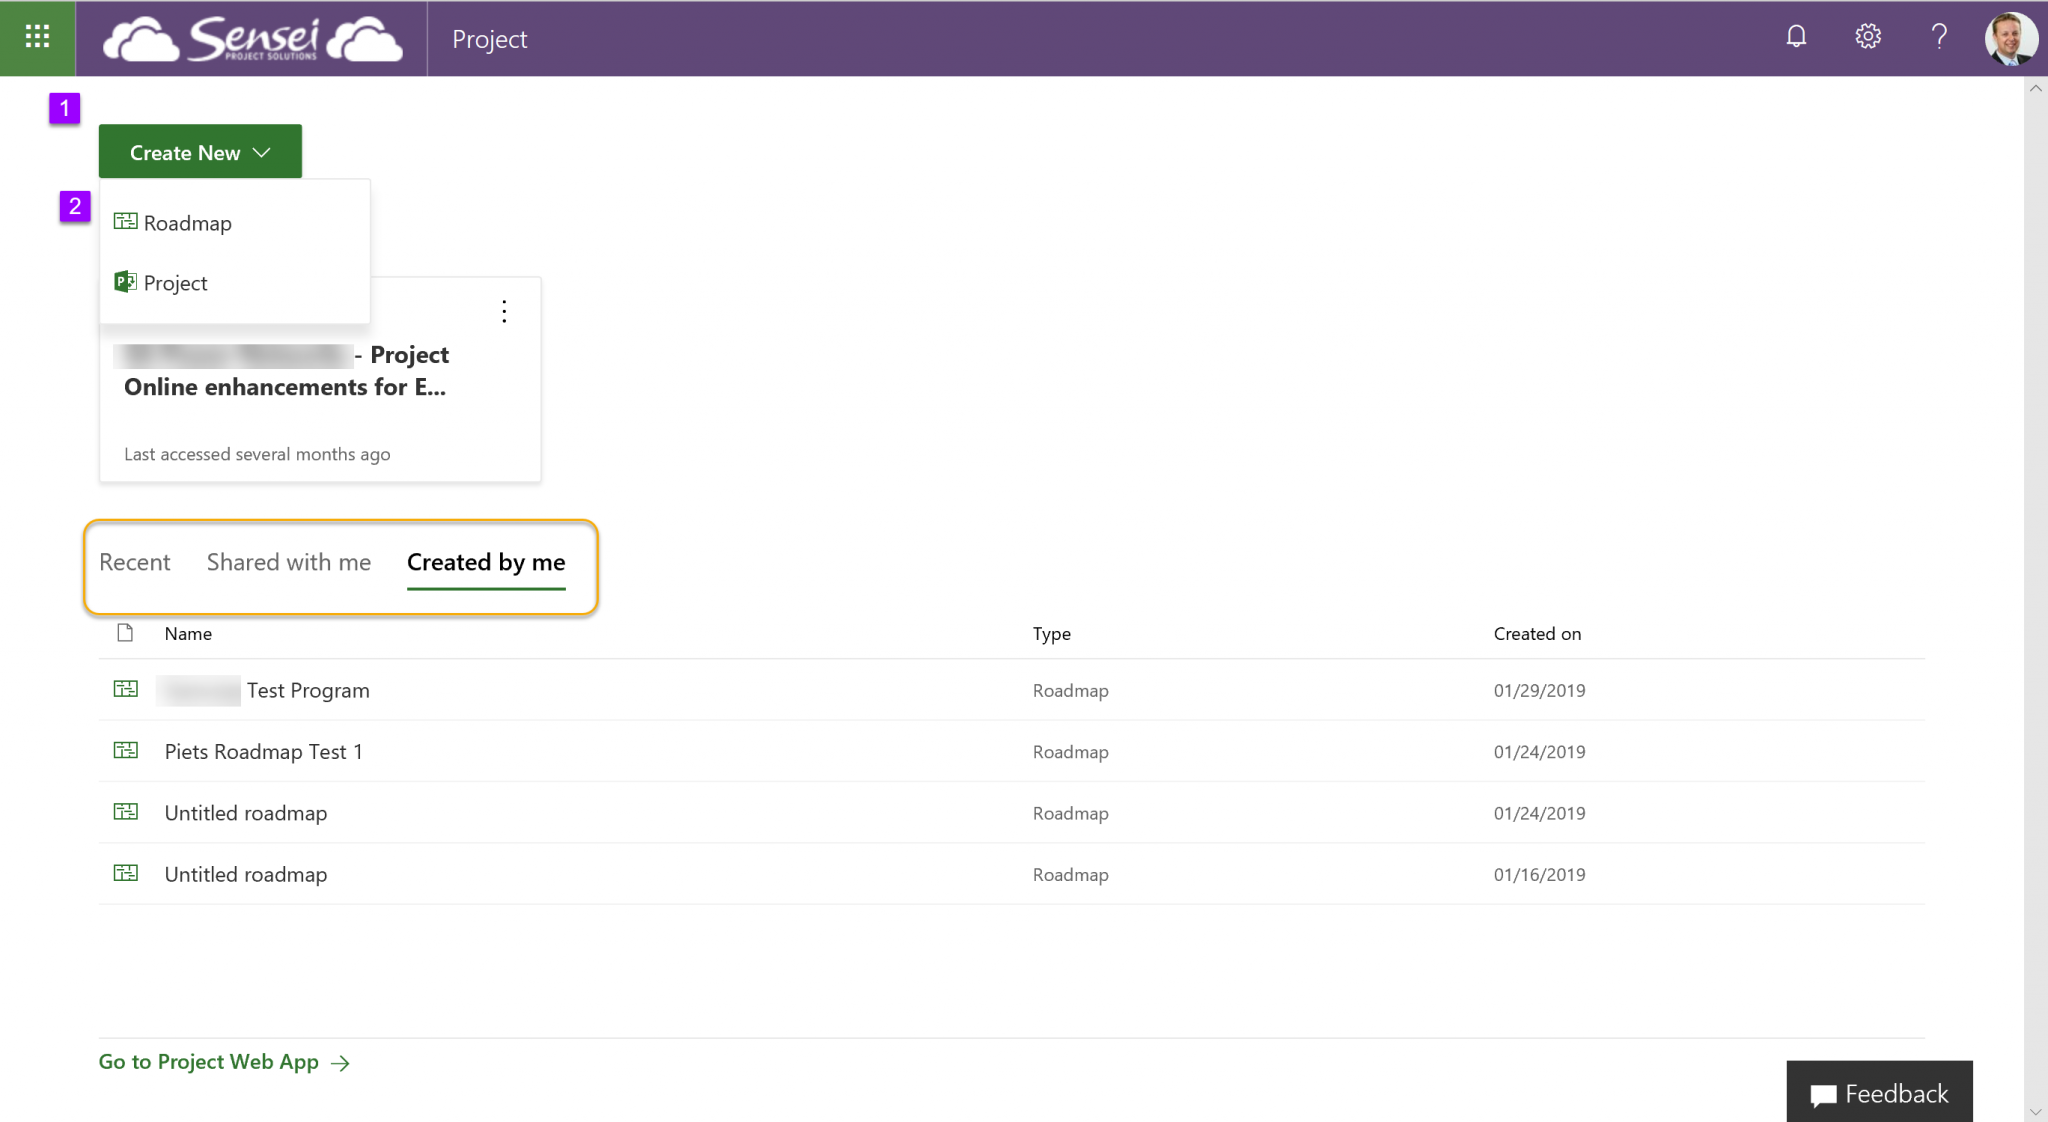Select Roadmap from the Create New menu
The height and width of the screenshot is (1122, 2048).
coord(188,222)
